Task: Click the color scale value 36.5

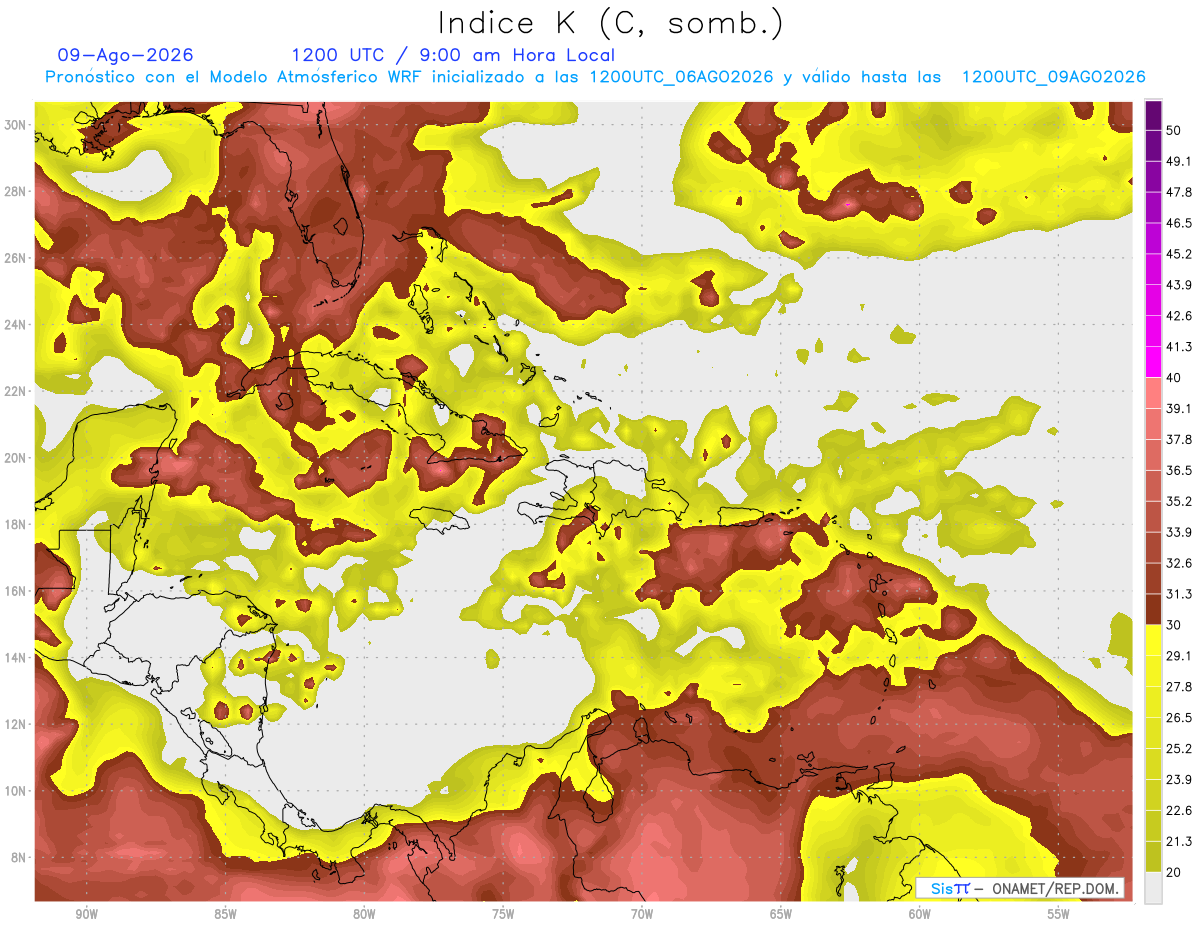Action: click(x=1179, y=470)
